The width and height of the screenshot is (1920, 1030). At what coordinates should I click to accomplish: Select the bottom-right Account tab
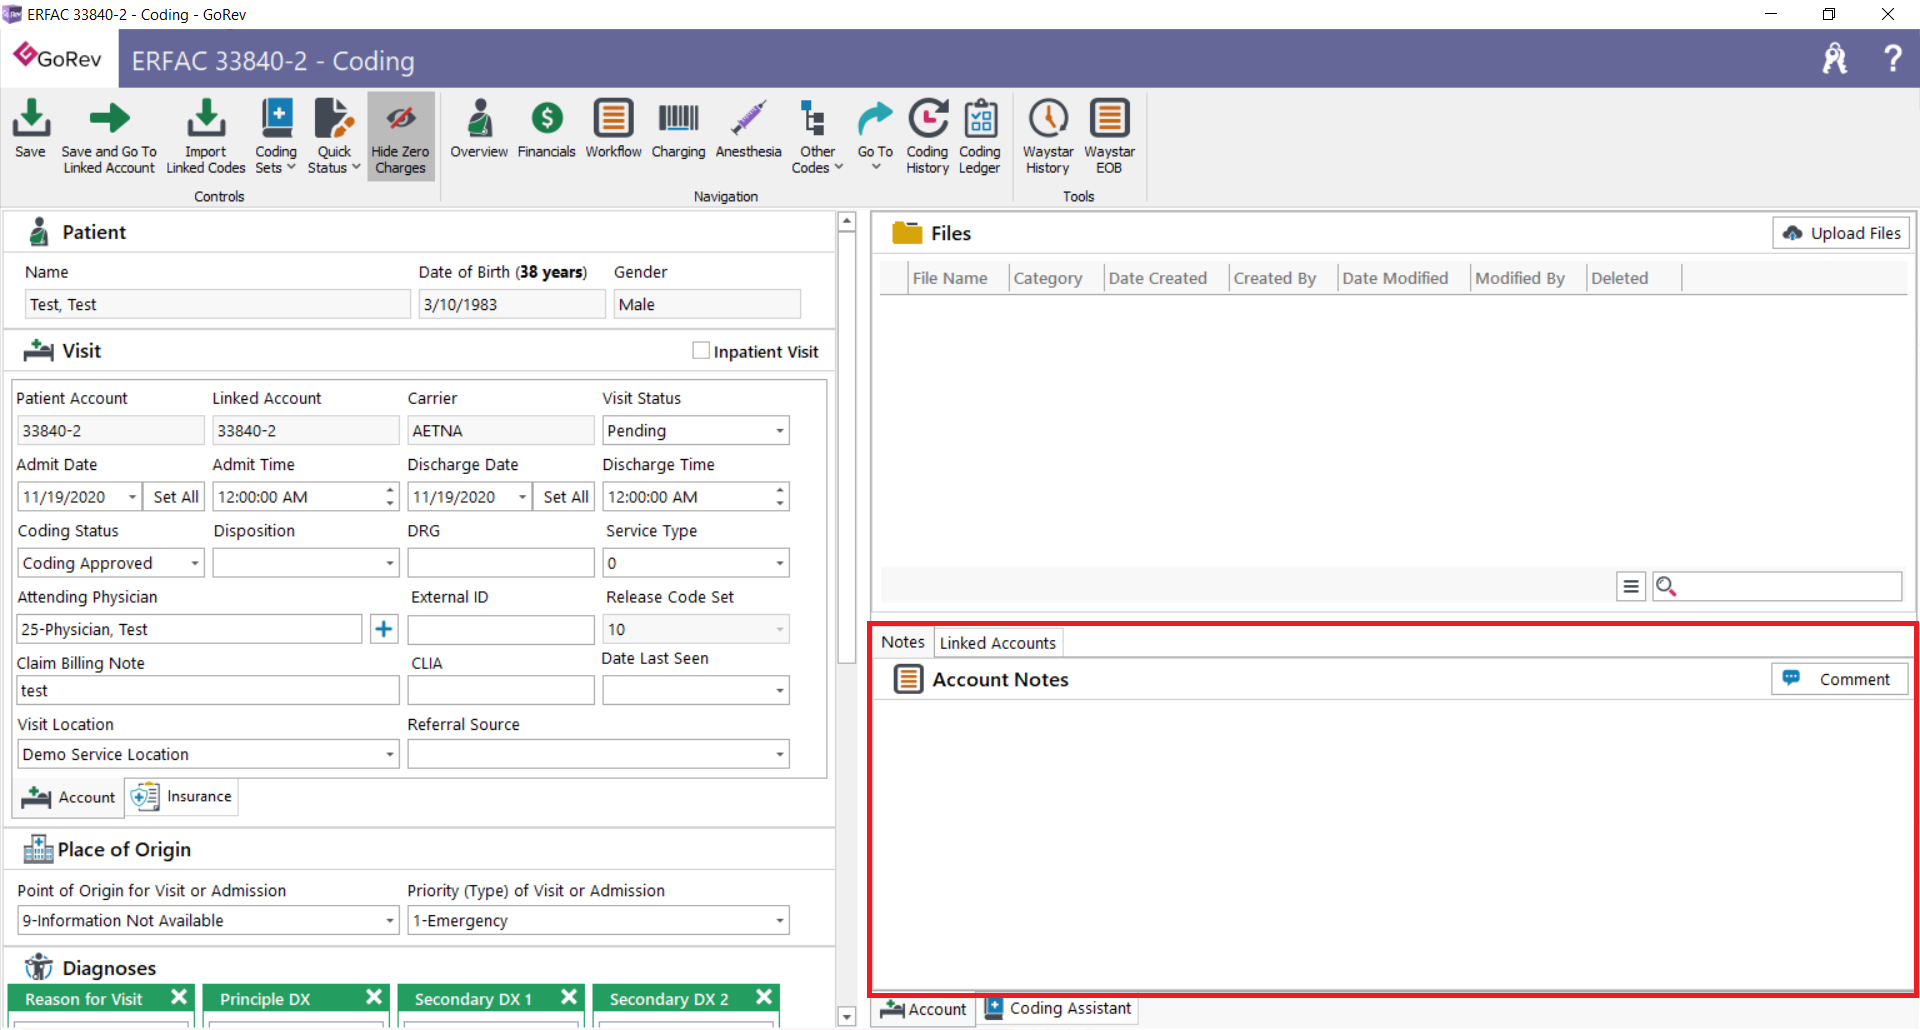click(x=924, y=1009)
